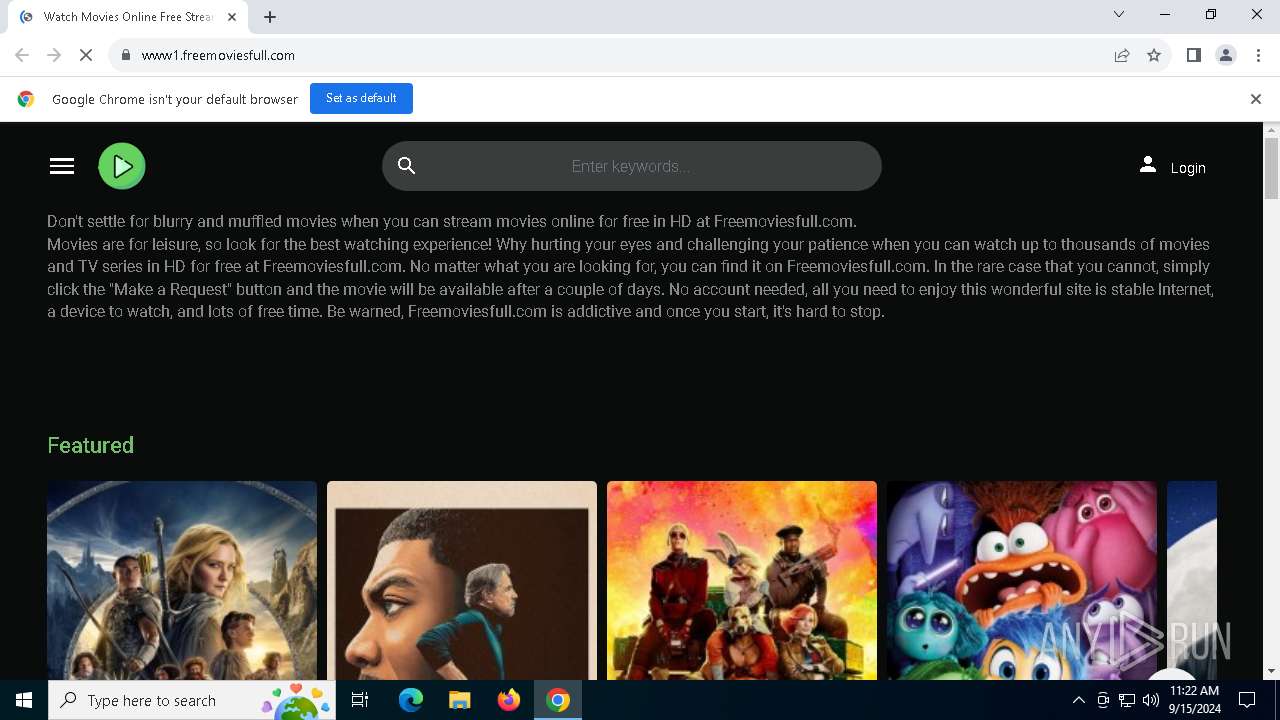Launch Microsoft Edge from the taskbar
The height and width of the screenshot is (720, 1280).
[x=411, y=700]
